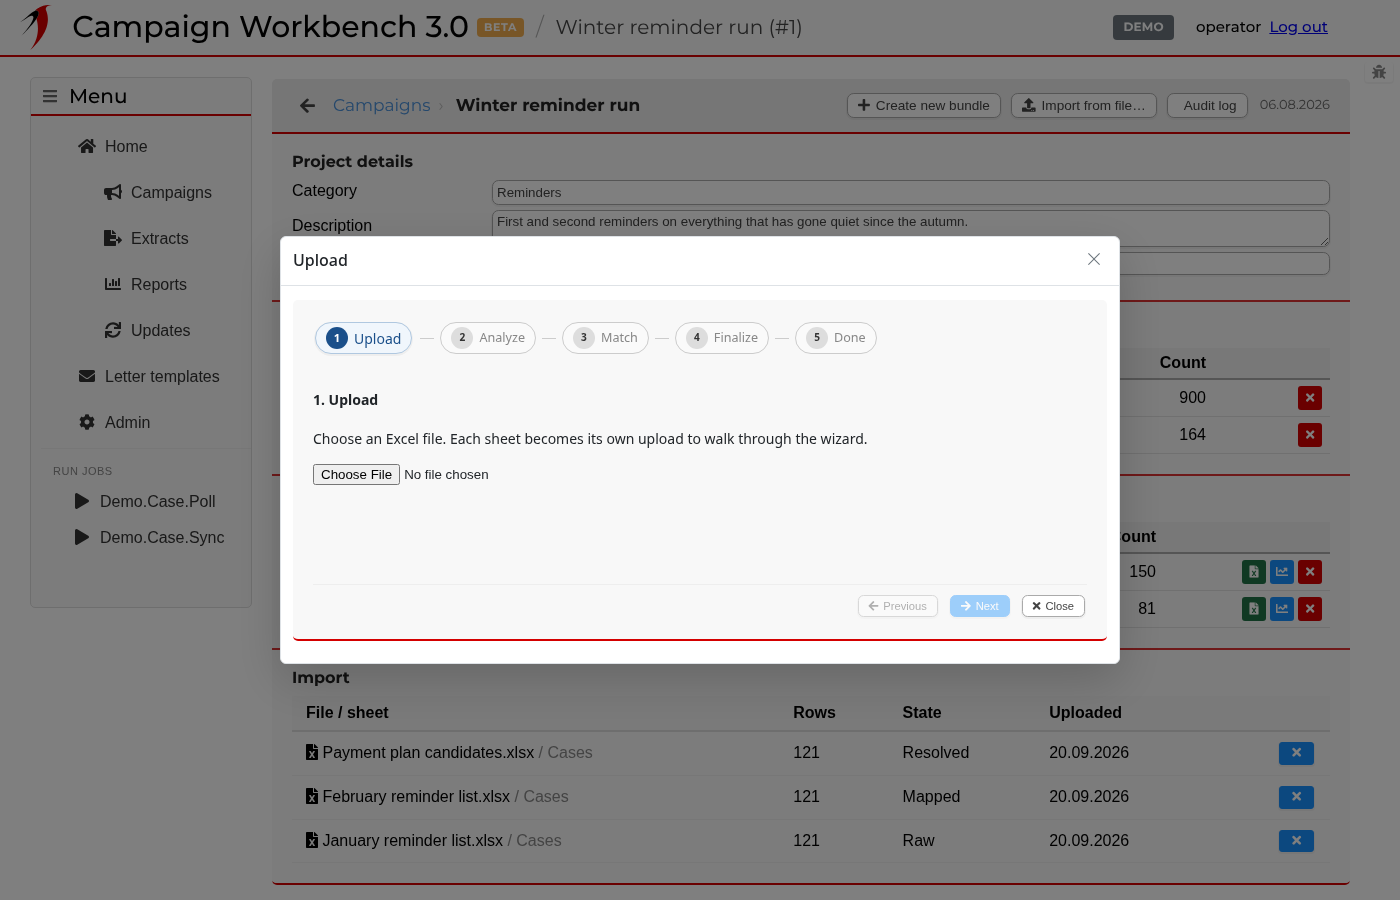Export the 81 row to Excel
The image size is (1400, 900).
tap(1254, 609)
